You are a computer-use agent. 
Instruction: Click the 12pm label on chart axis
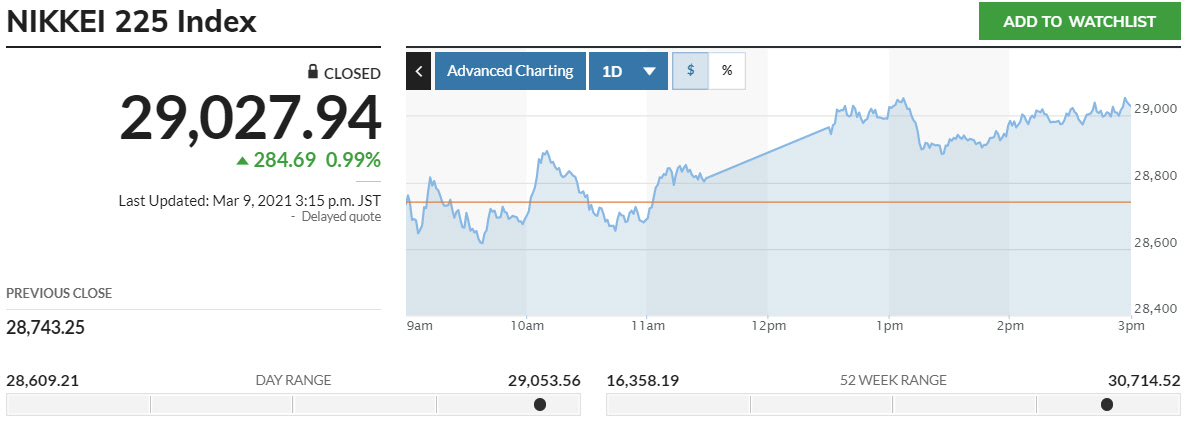point(767,326)
